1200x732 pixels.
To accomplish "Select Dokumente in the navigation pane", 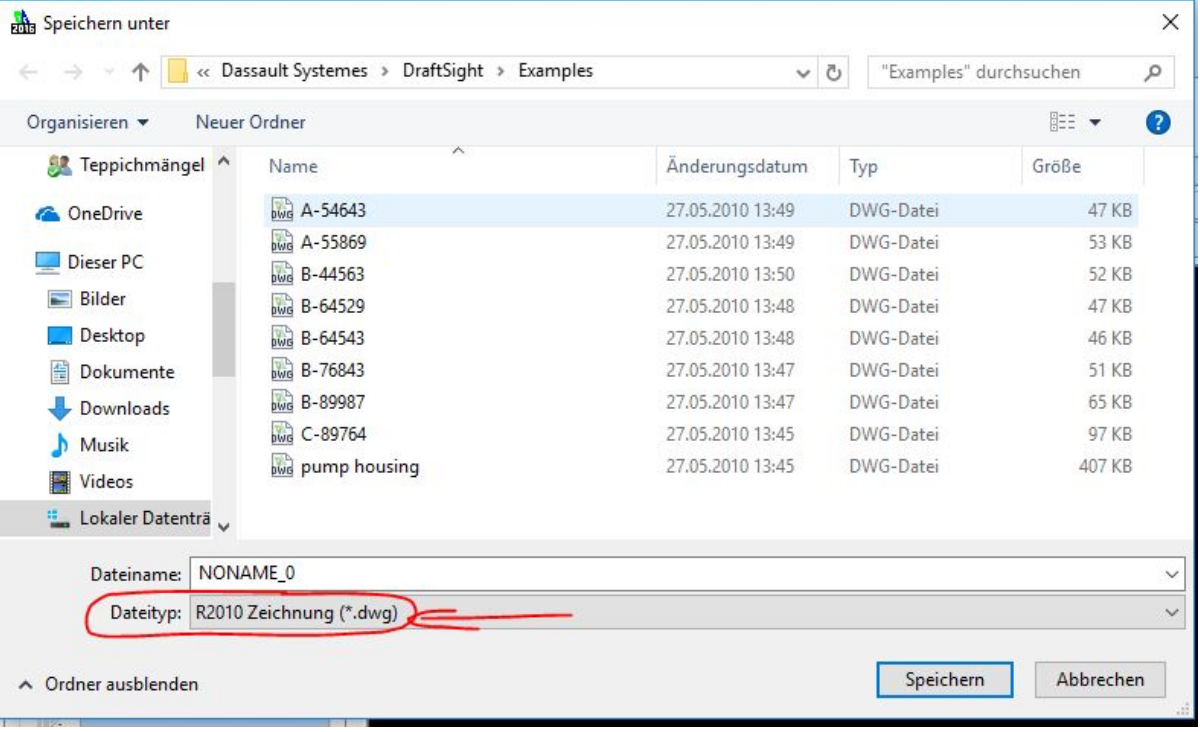I will coord(111,372).
